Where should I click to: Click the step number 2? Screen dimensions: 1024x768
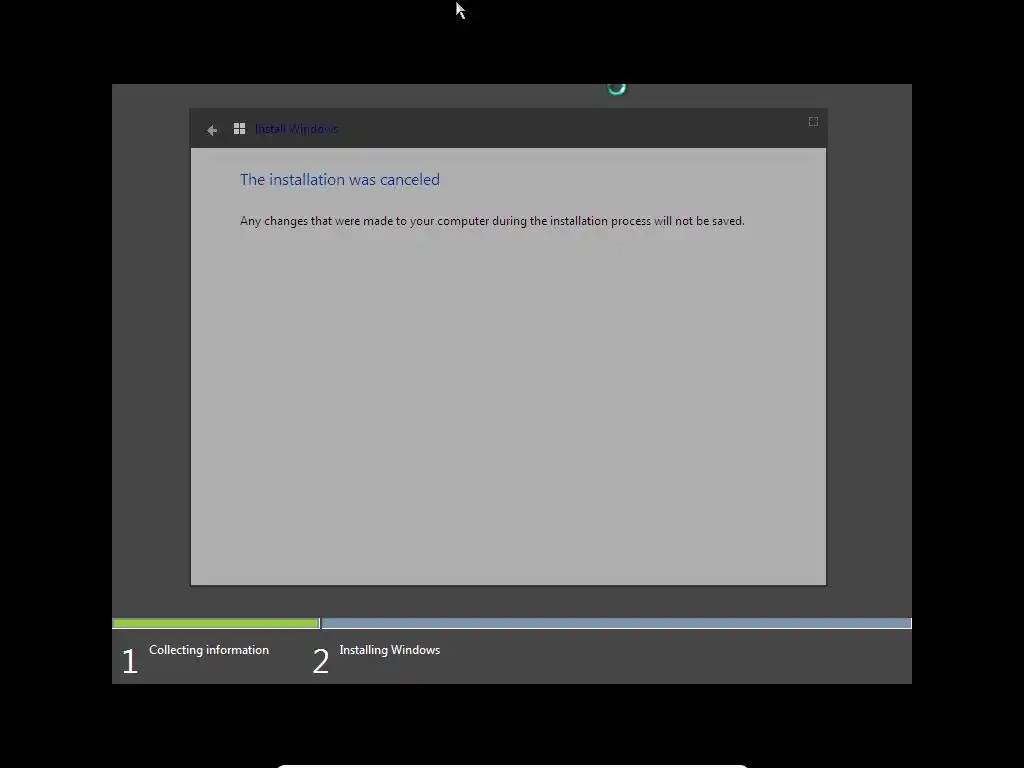pyautogui.click(x=320, y=661)
